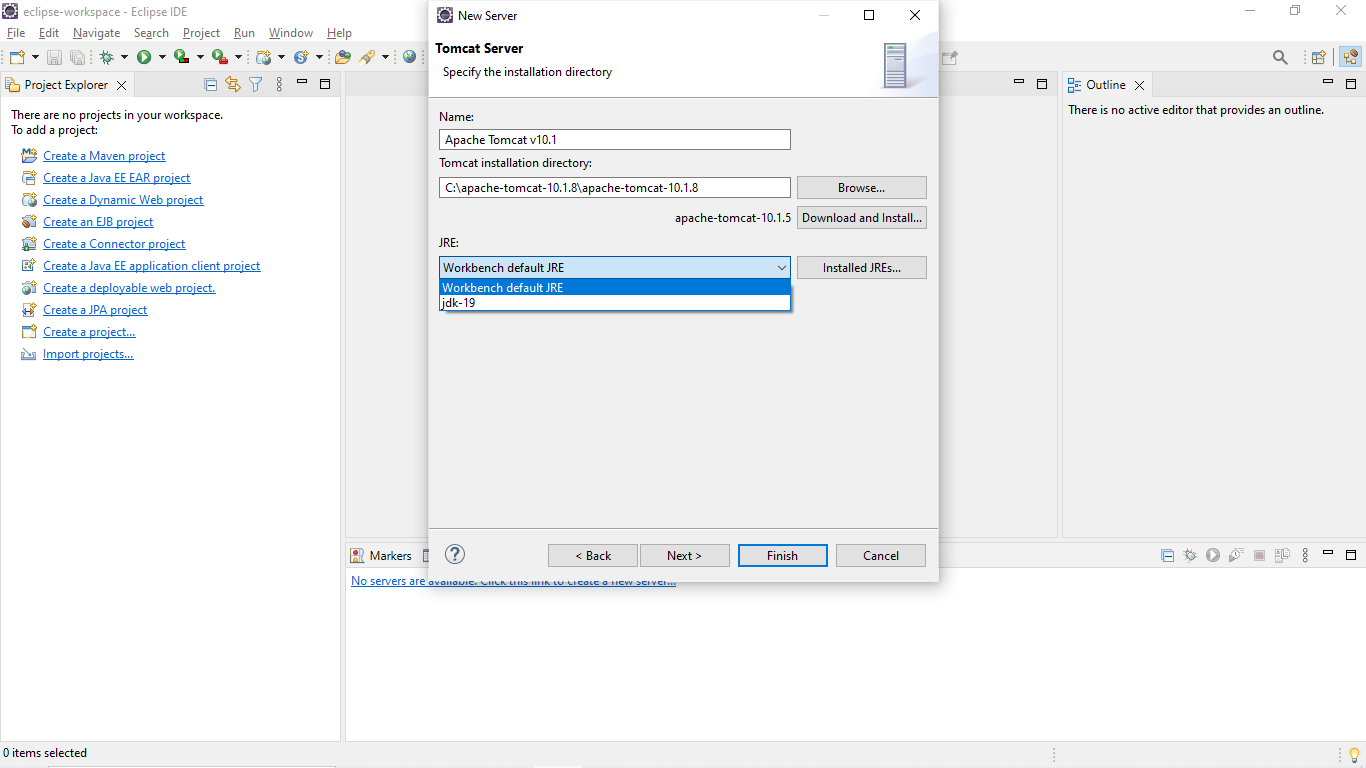Select the Java EE perspective icon
1366x768 pixels.
1350,57
